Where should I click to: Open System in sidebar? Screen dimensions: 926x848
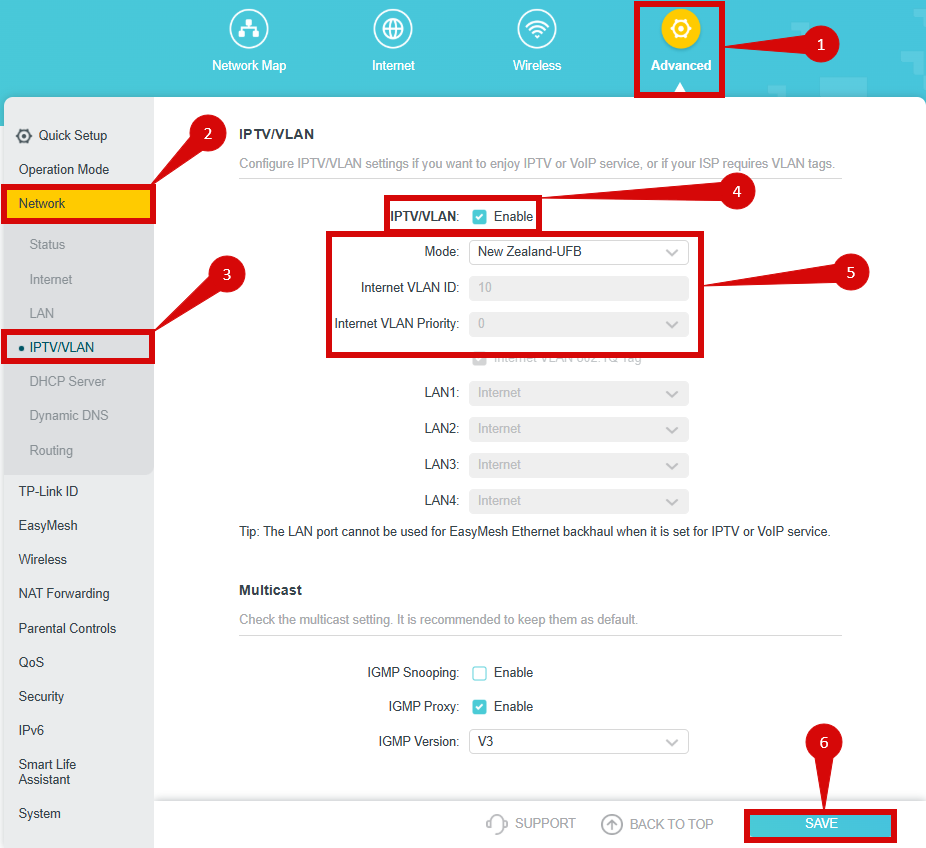(x=40, y=814)
